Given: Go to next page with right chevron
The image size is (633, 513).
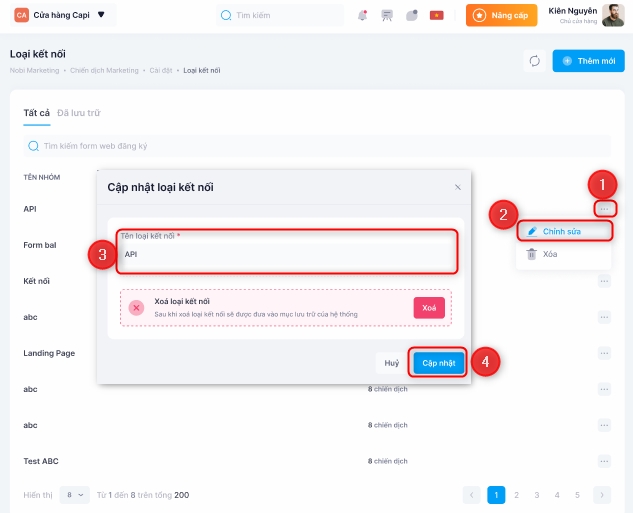Looking at the screenshot, I should (x=601, y=495).
